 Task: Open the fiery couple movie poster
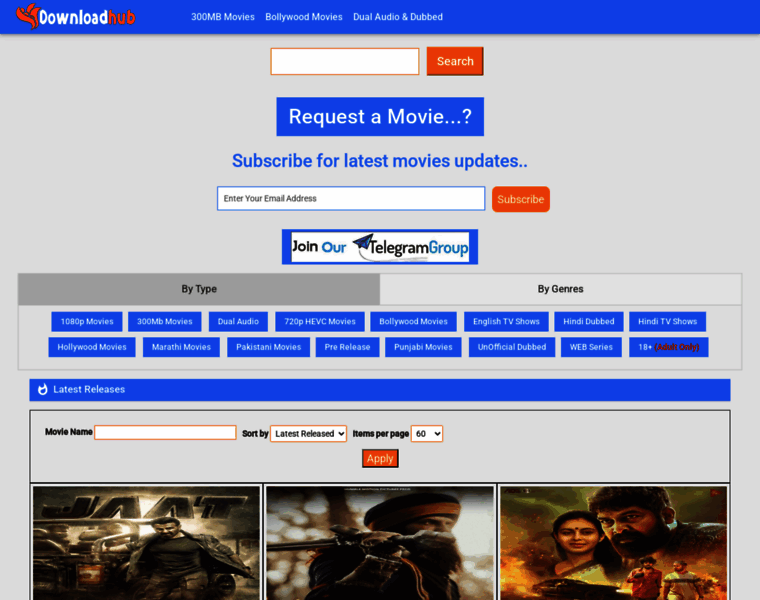614,543
